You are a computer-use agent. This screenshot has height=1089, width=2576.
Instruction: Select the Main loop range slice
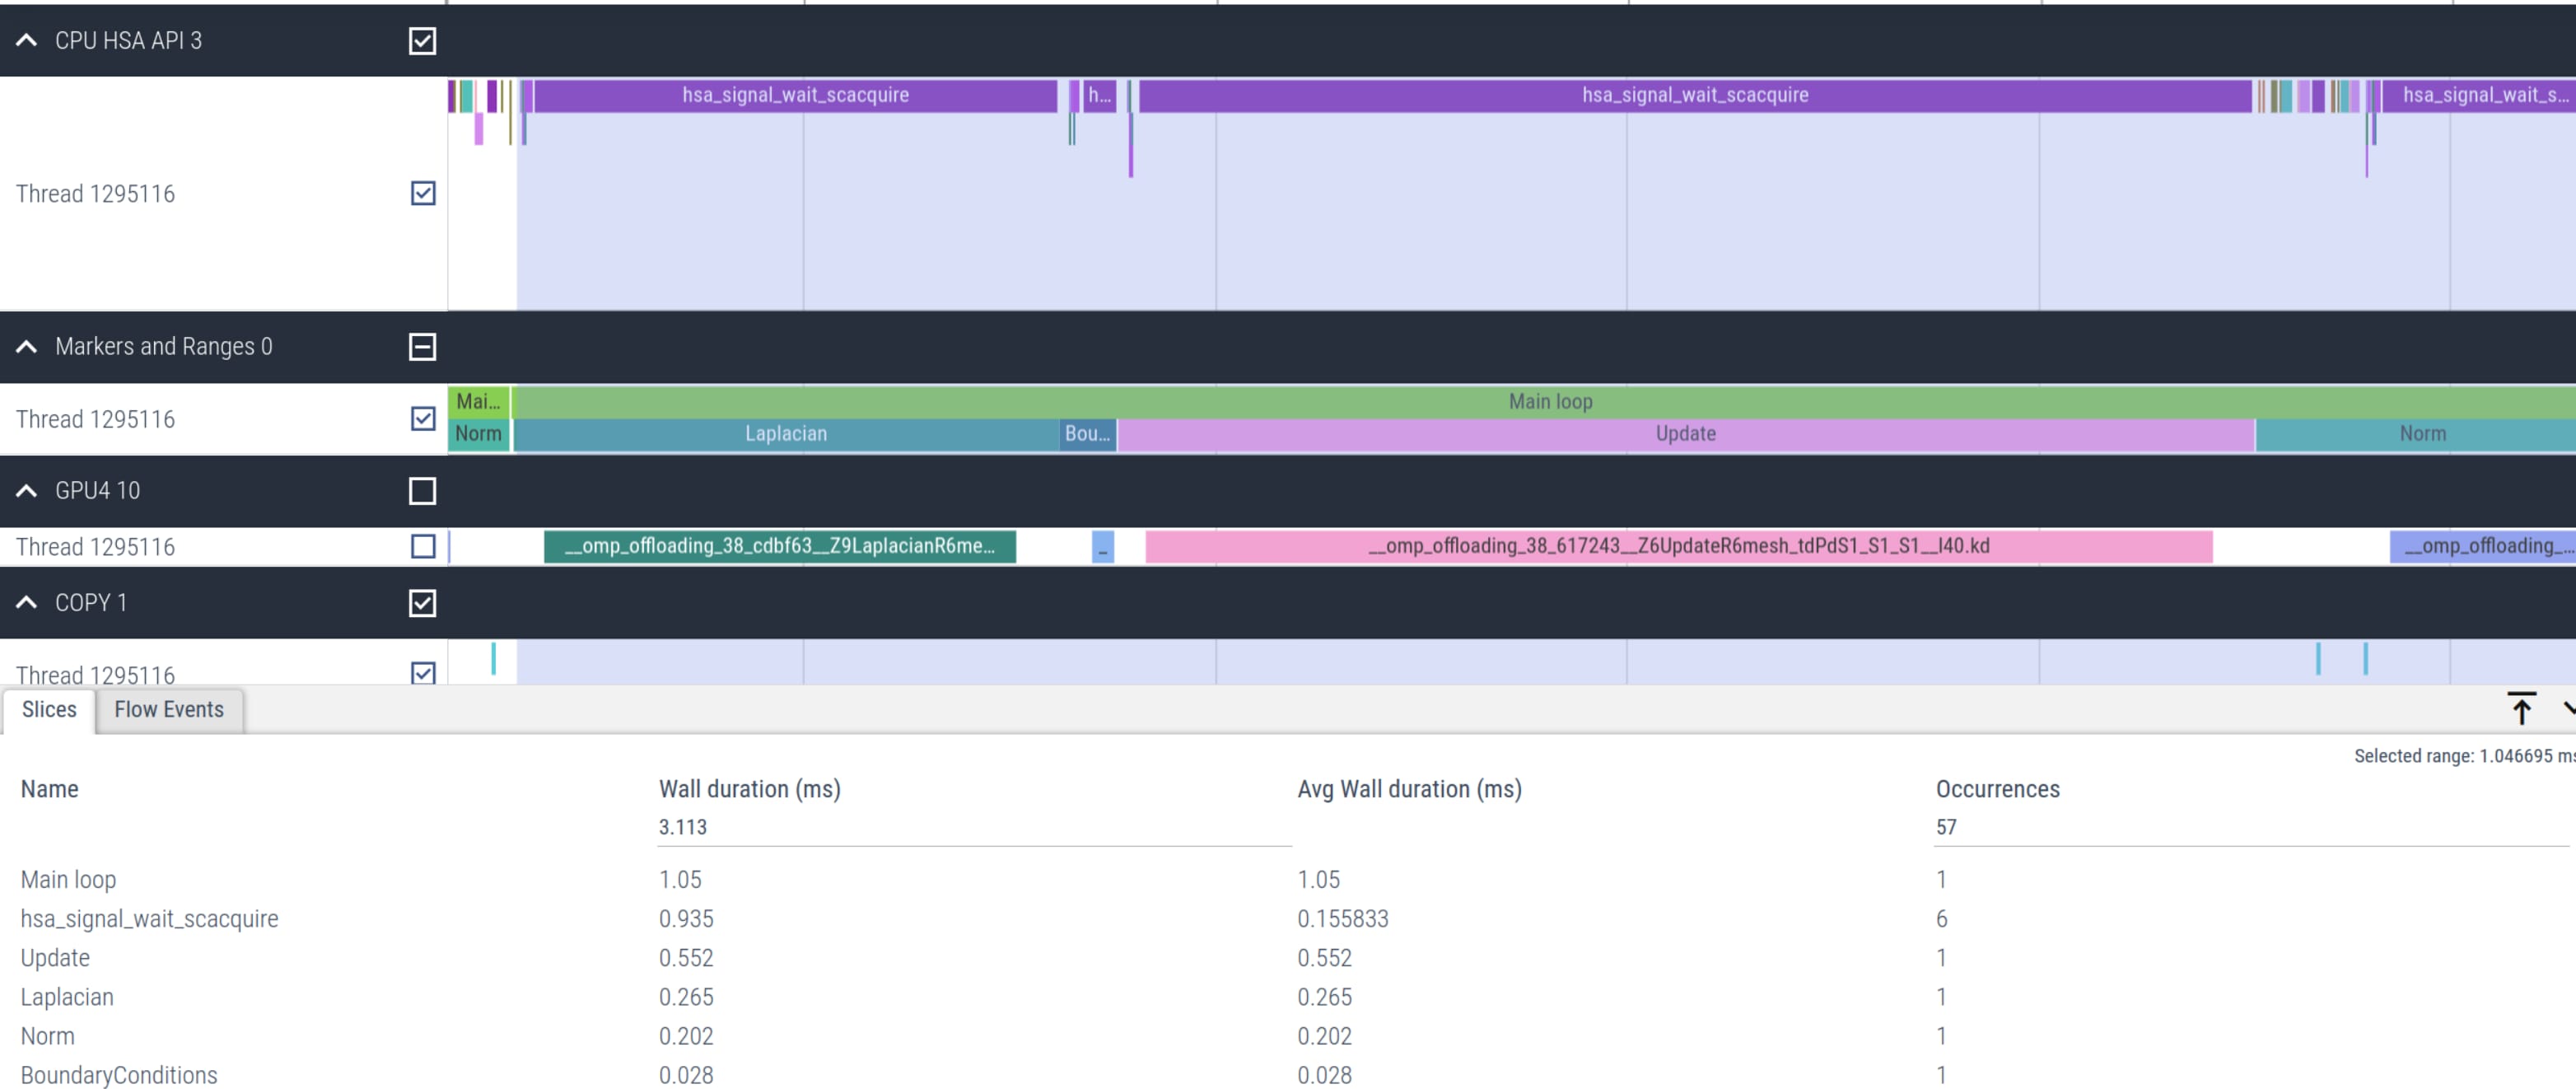pyautogui.click(x=1550, y=402)
